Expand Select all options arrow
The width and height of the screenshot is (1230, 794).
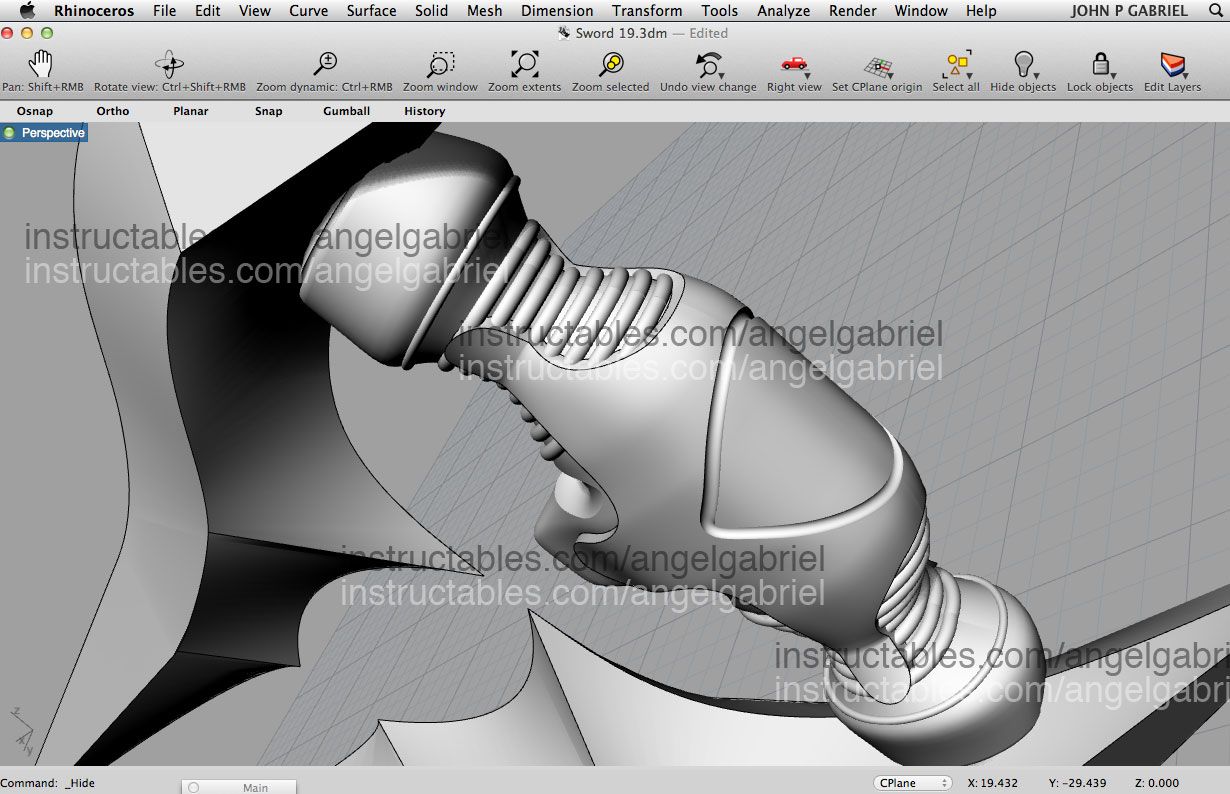[971, 76]
